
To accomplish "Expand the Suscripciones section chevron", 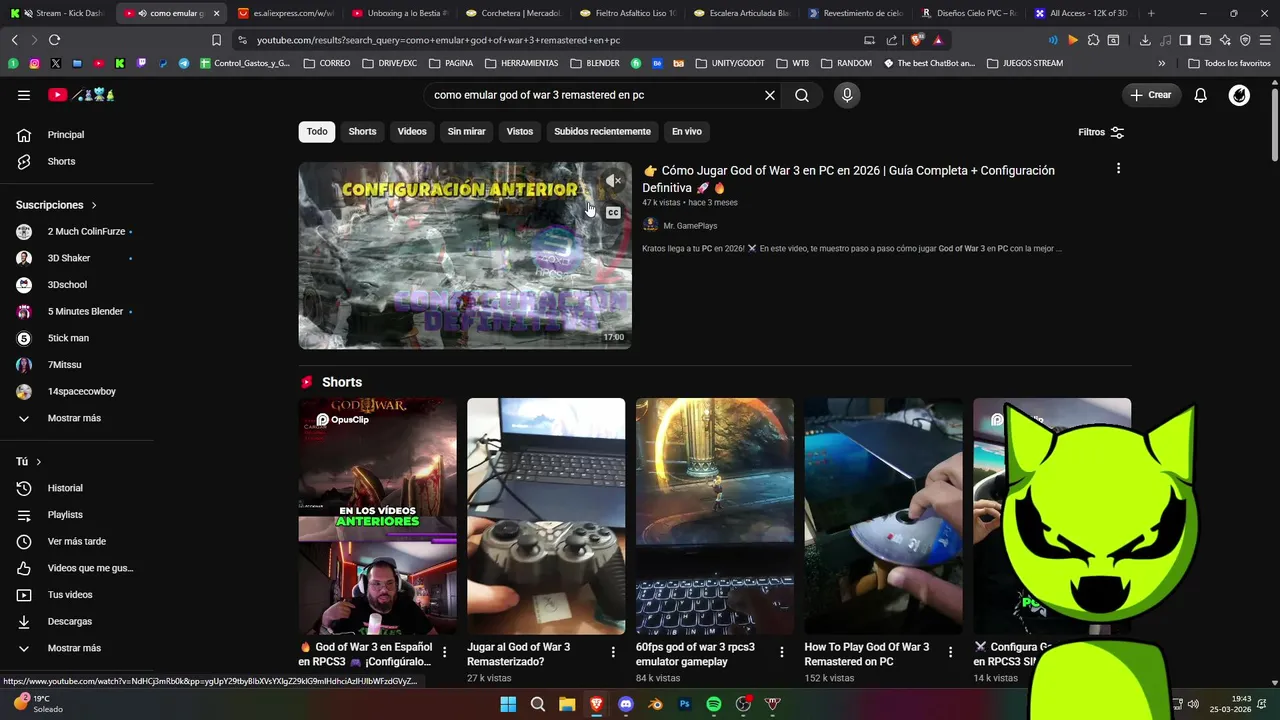I will [94, 205].
